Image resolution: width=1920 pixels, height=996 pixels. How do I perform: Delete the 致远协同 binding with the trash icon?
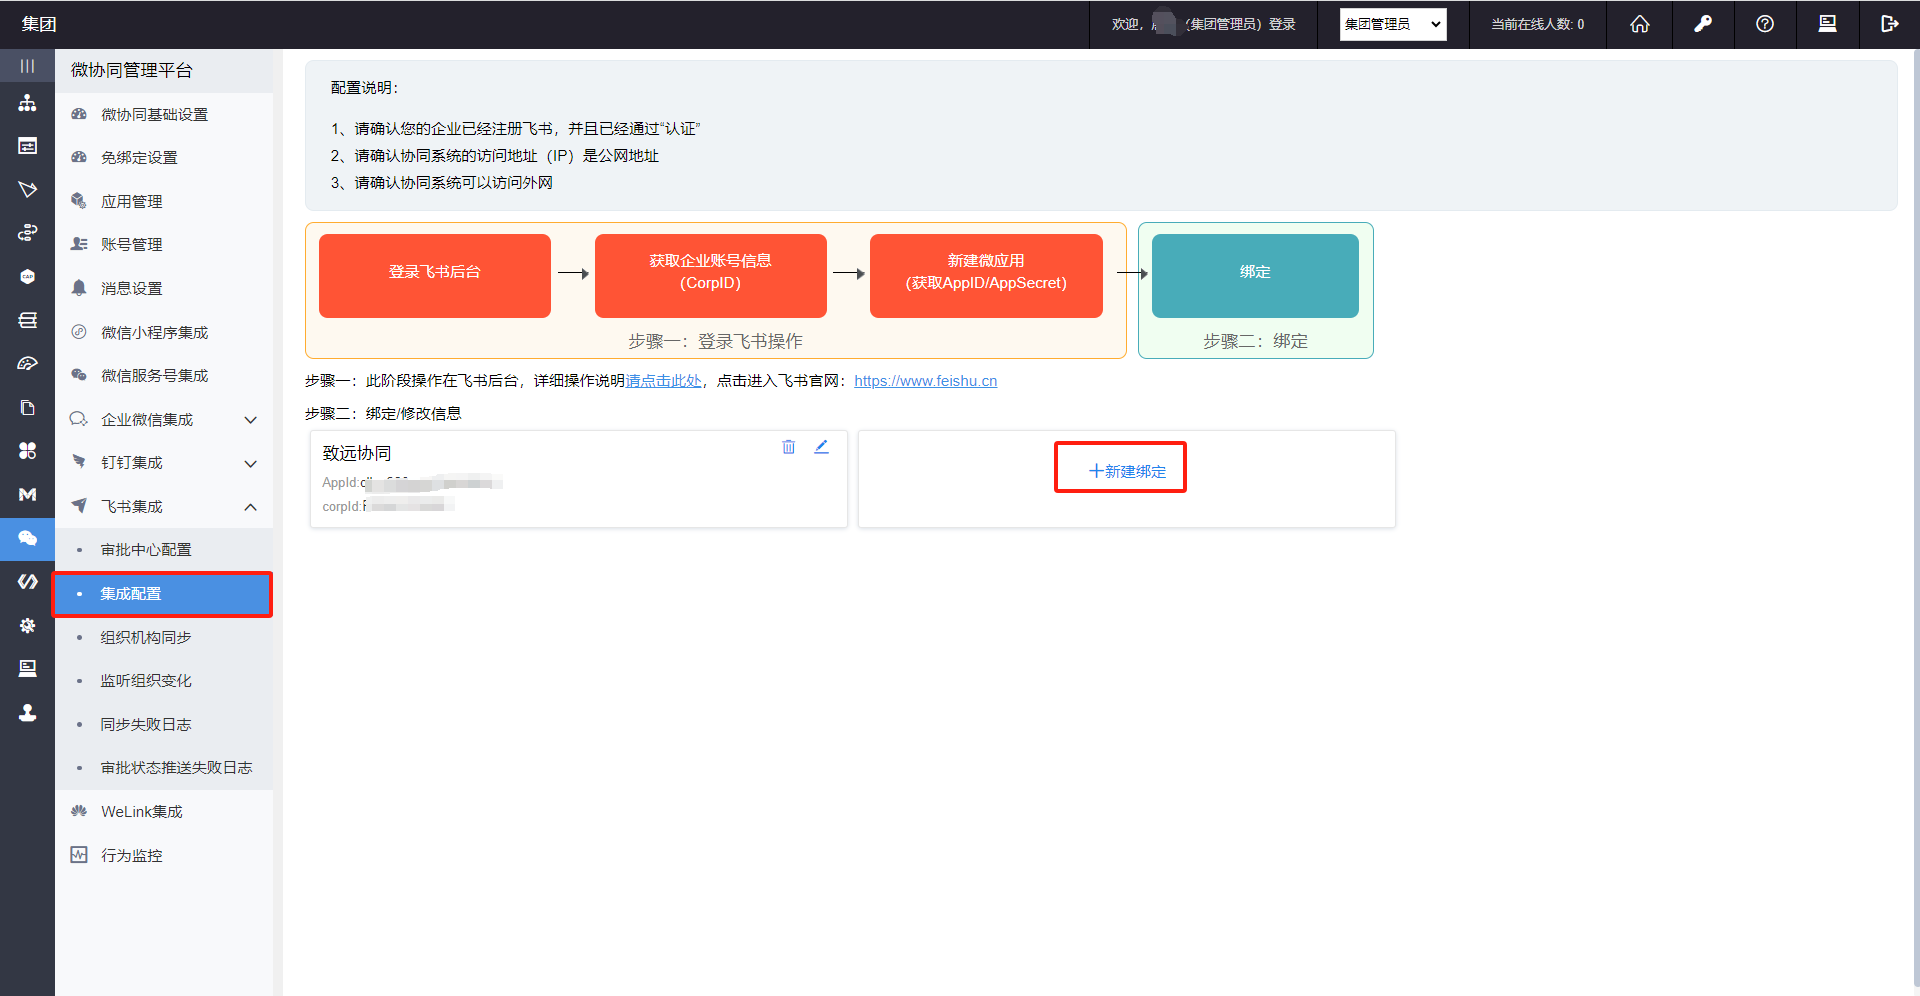tap(788, 447)
